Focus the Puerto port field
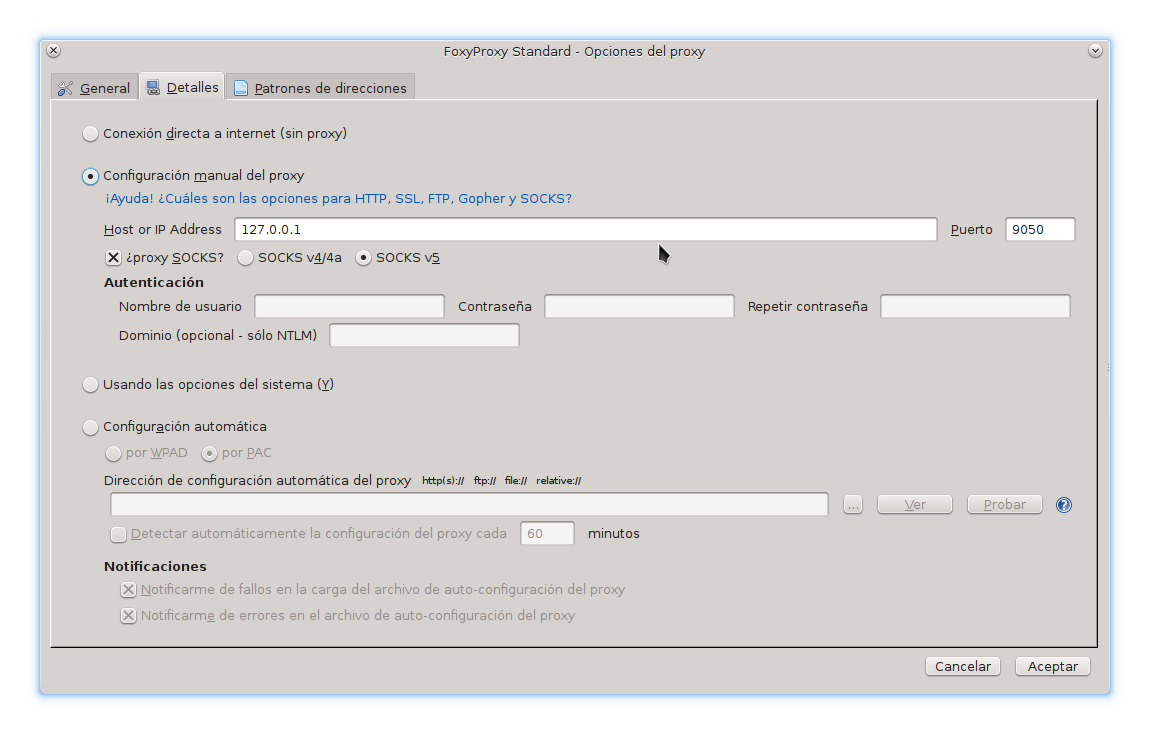The height and width of the screenshot is (734, 1150). click(1040, 230)
